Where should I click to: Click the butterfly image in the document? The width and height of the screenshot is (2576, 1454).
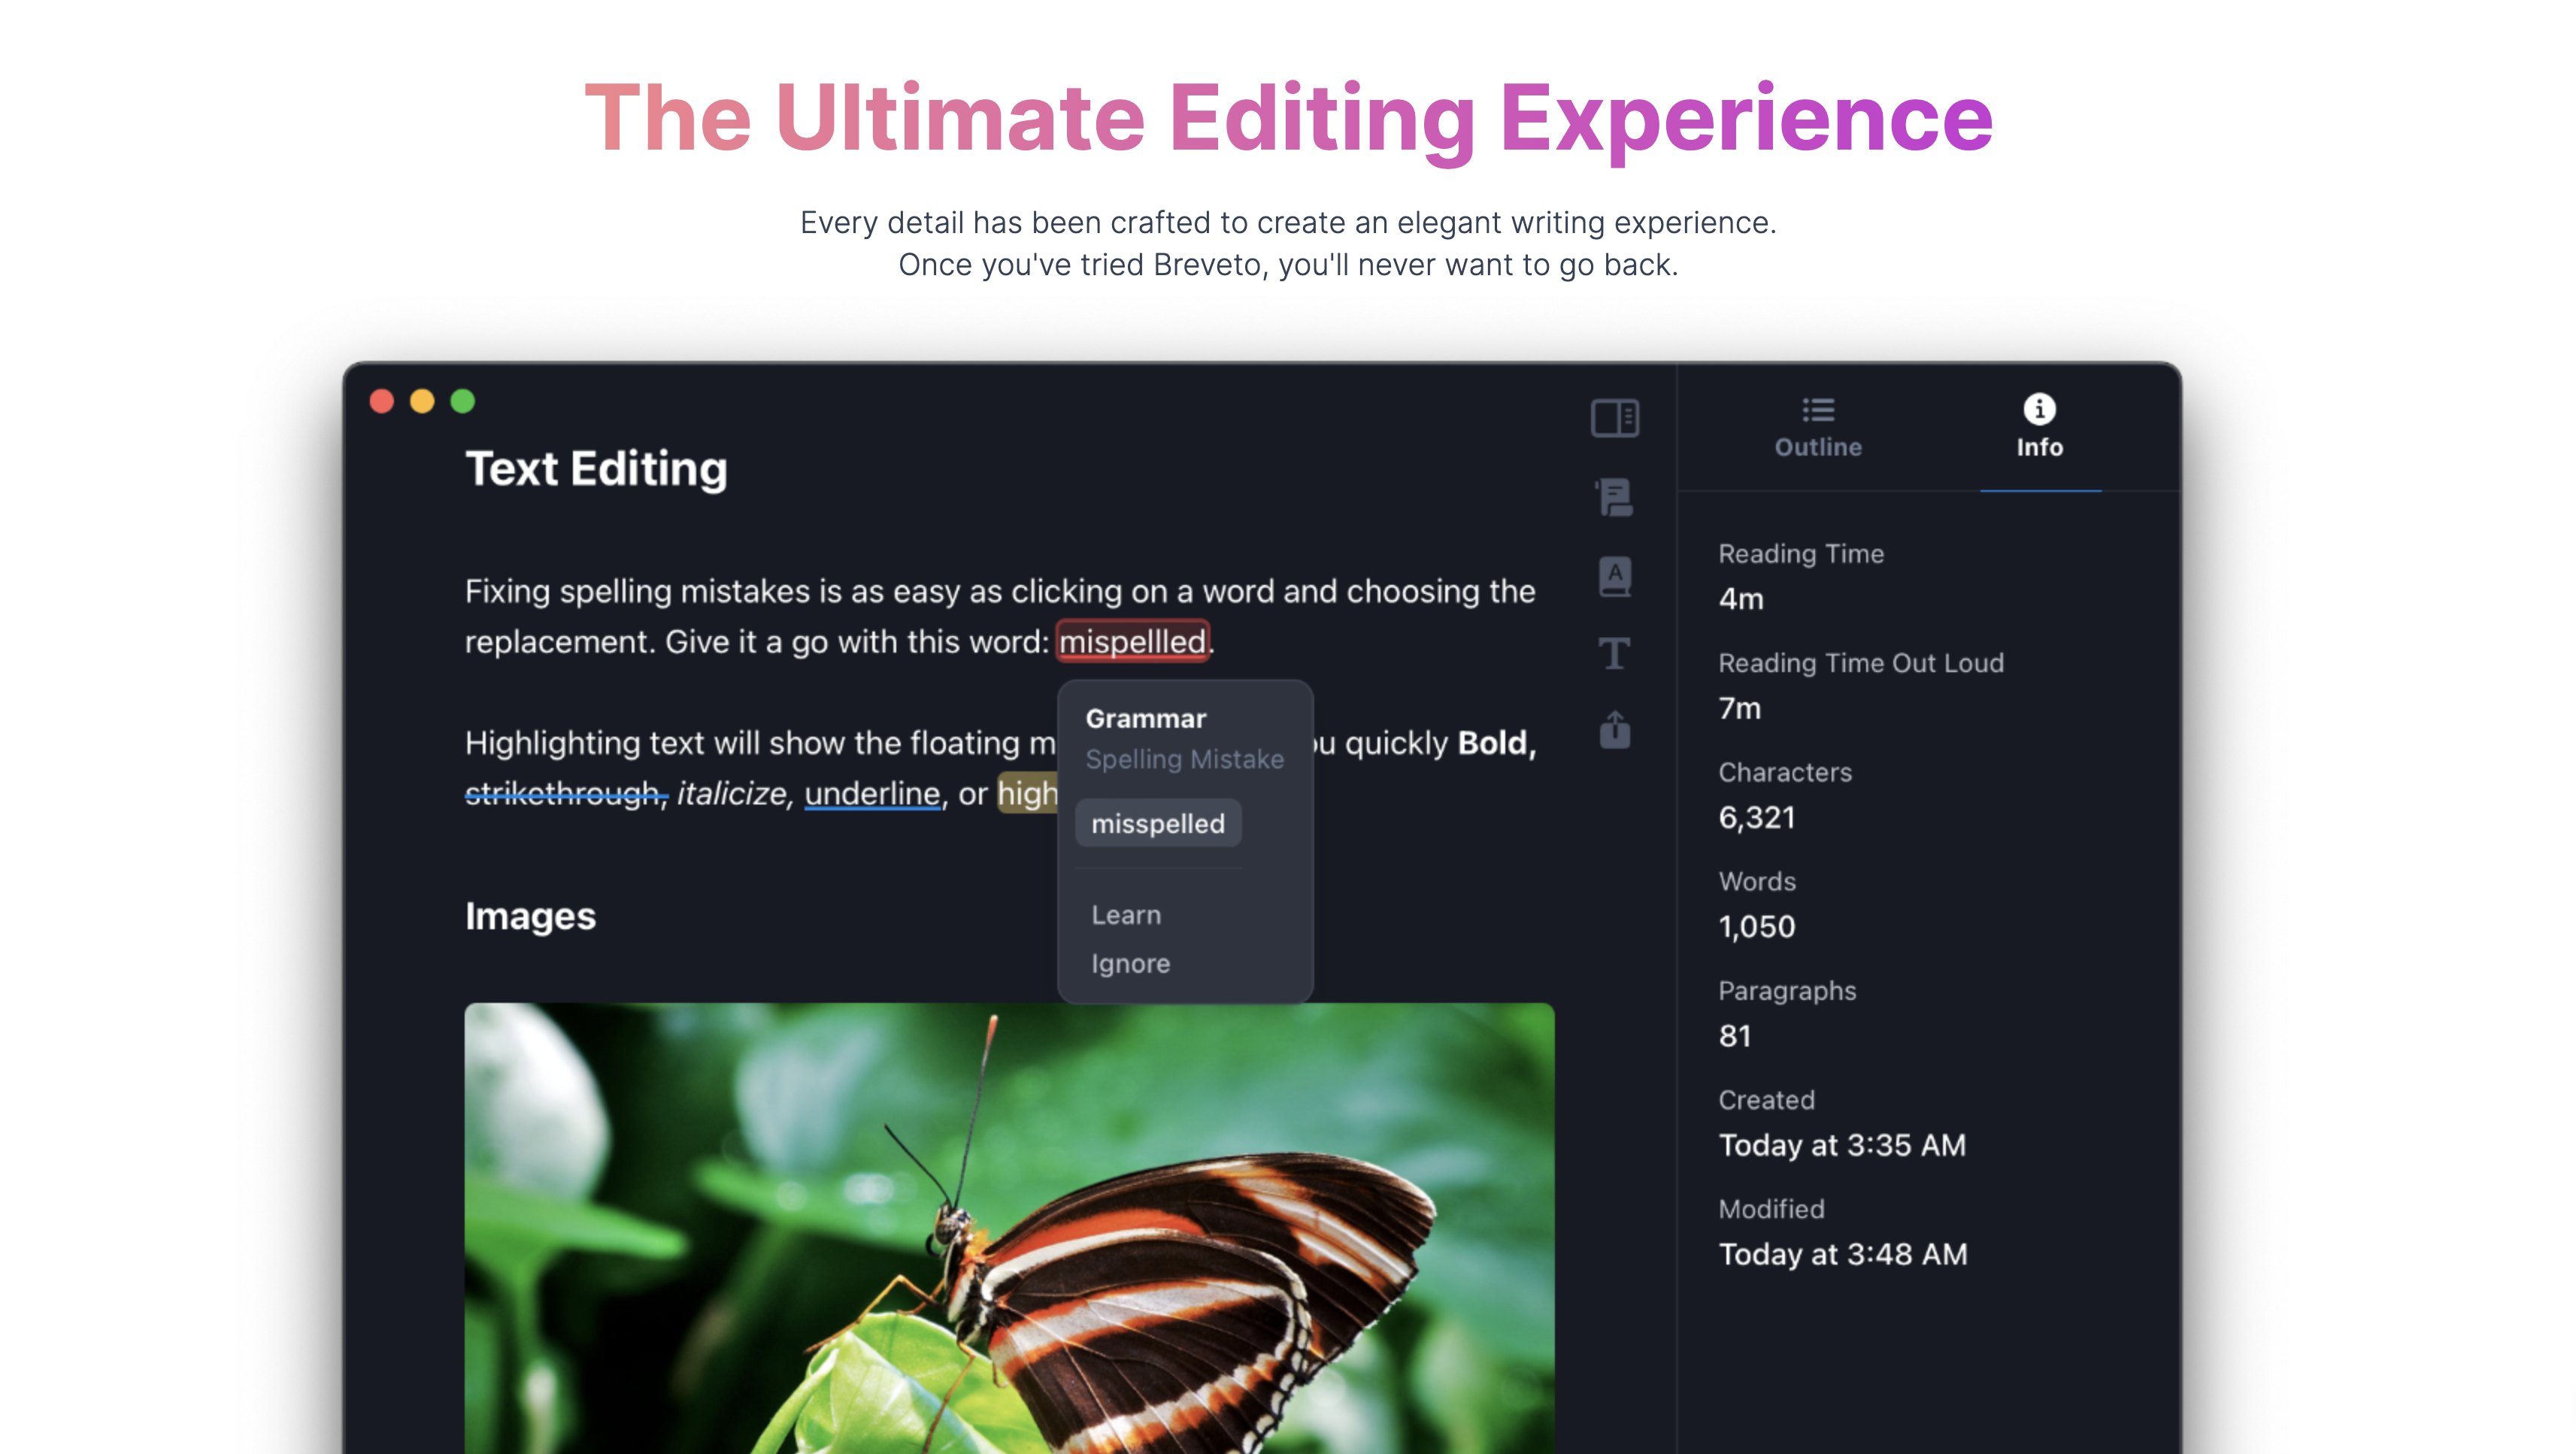click(1009, 1228)
